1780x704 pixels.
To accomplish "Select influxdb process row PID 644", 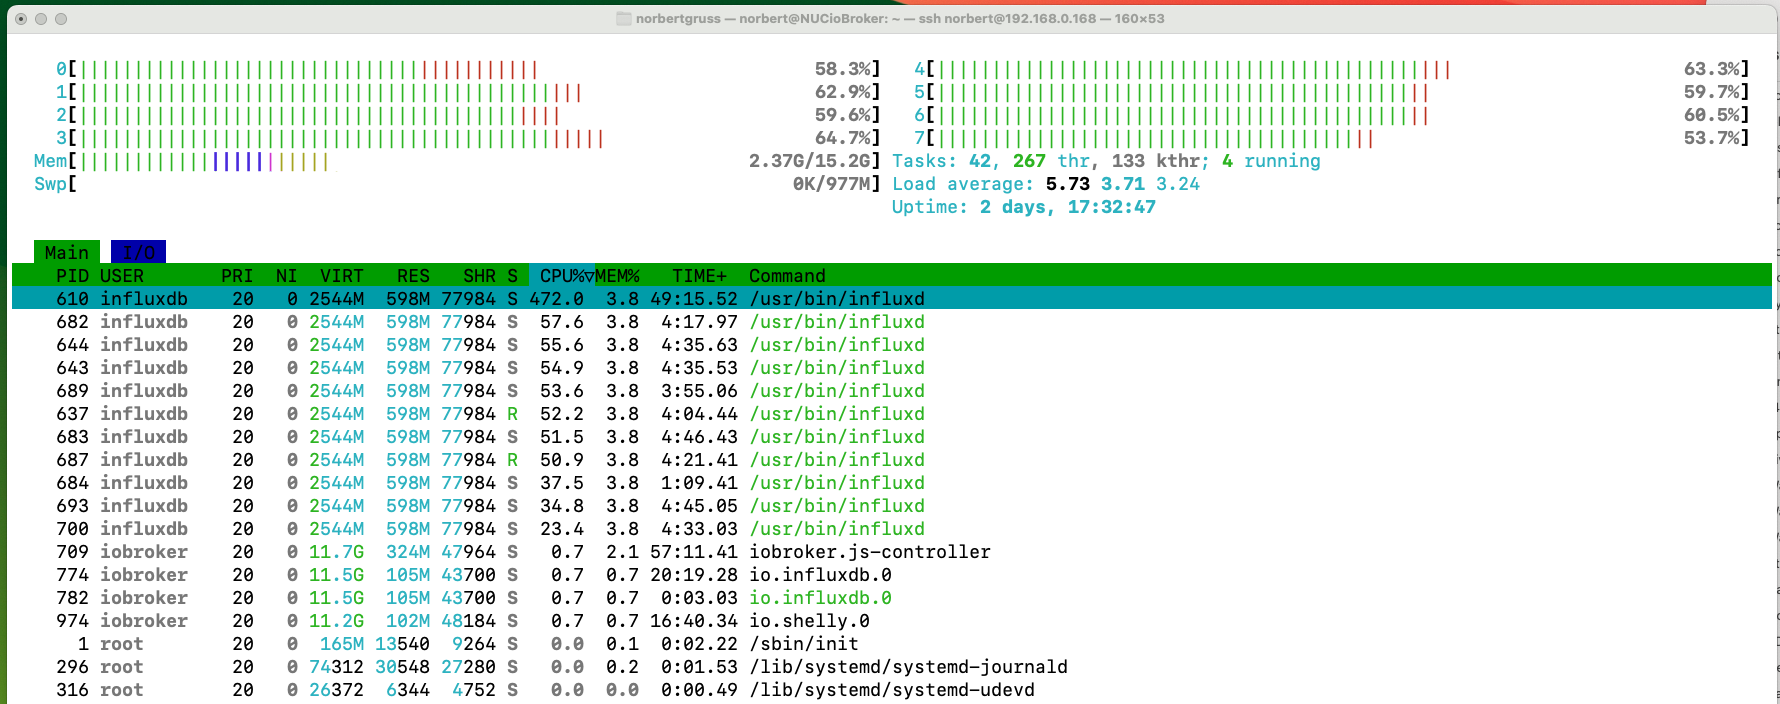I will [x=891, y=345].
